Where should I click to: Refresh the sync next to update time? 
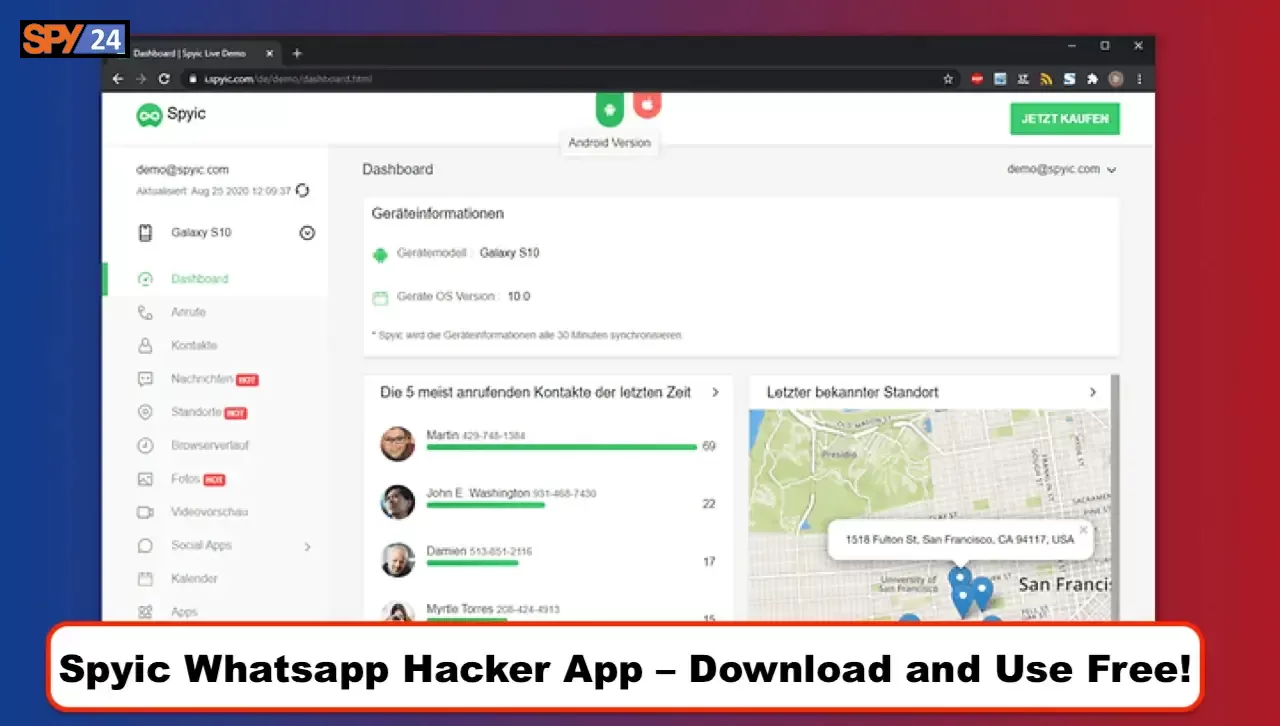click(302, 190)
